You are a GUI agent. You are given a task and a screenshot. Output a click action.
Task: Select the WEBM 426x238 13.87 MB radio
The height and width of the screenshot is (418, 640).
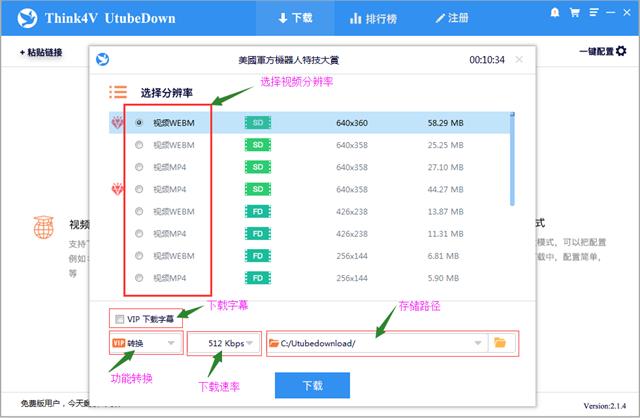(139, 211)
